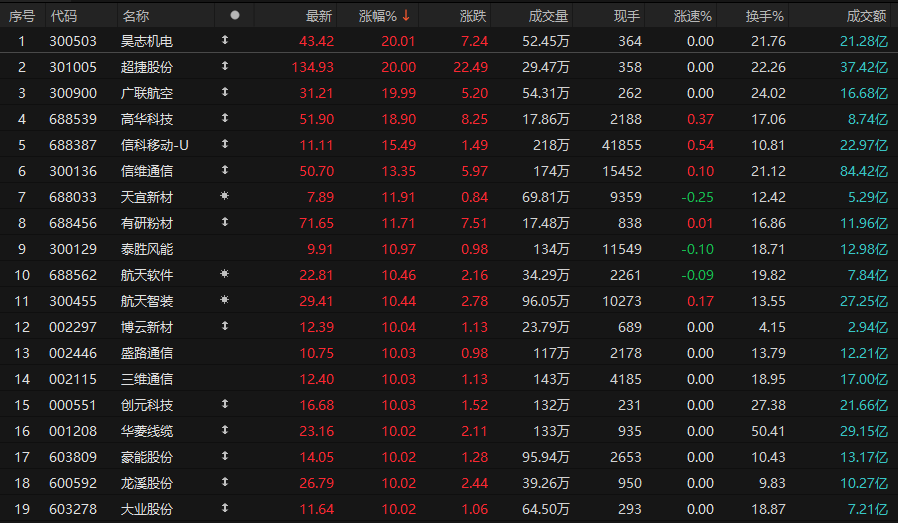The width and height of the screenshot is (898, 523).
Task: Sort by 现手 column header
Action: tap(627, 16)
